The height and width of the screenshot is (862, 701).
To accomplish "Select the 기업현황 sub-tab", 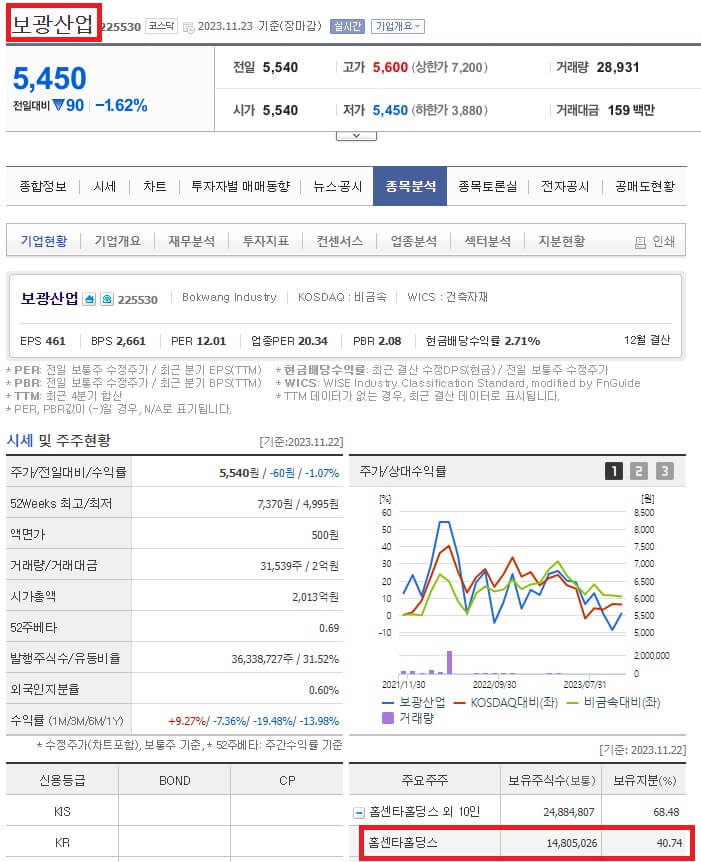I will [x=44, y=241].
